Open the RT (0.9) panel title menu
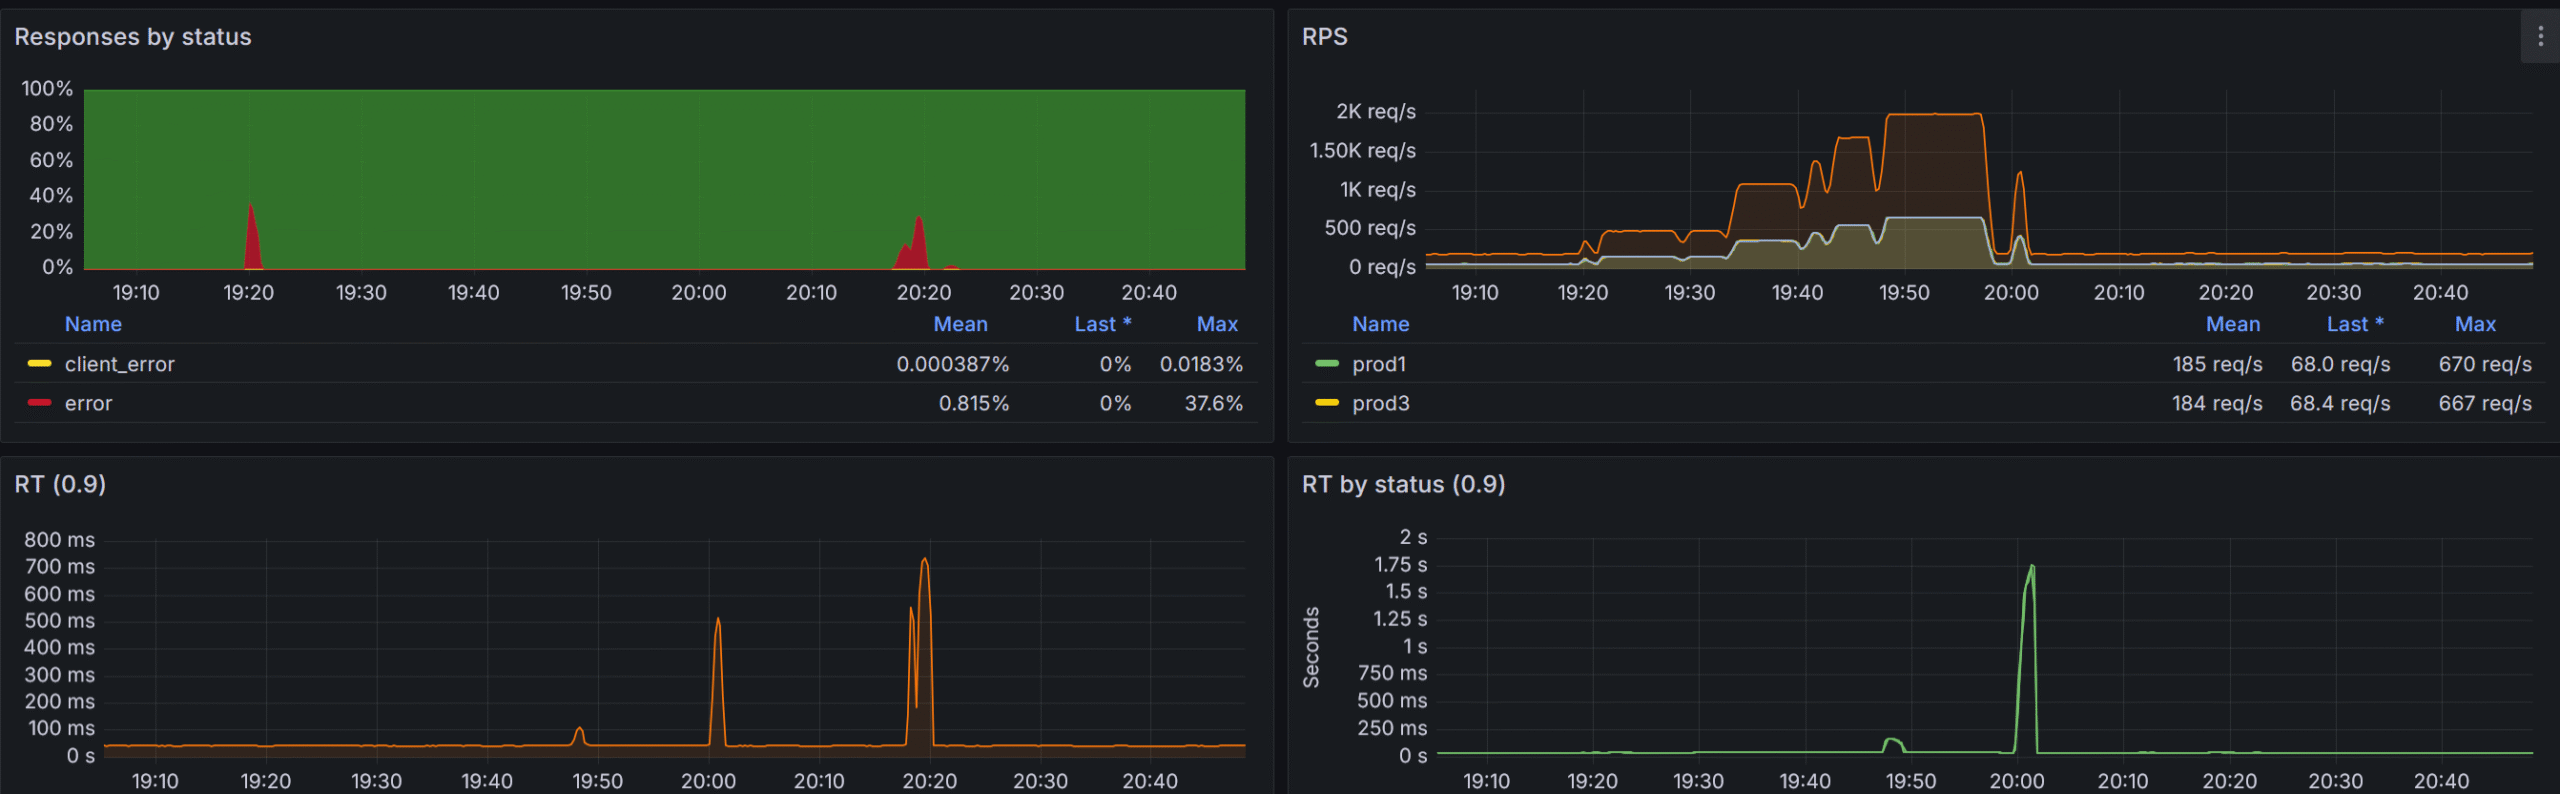The image size is (2560, 794). point(60,484)
